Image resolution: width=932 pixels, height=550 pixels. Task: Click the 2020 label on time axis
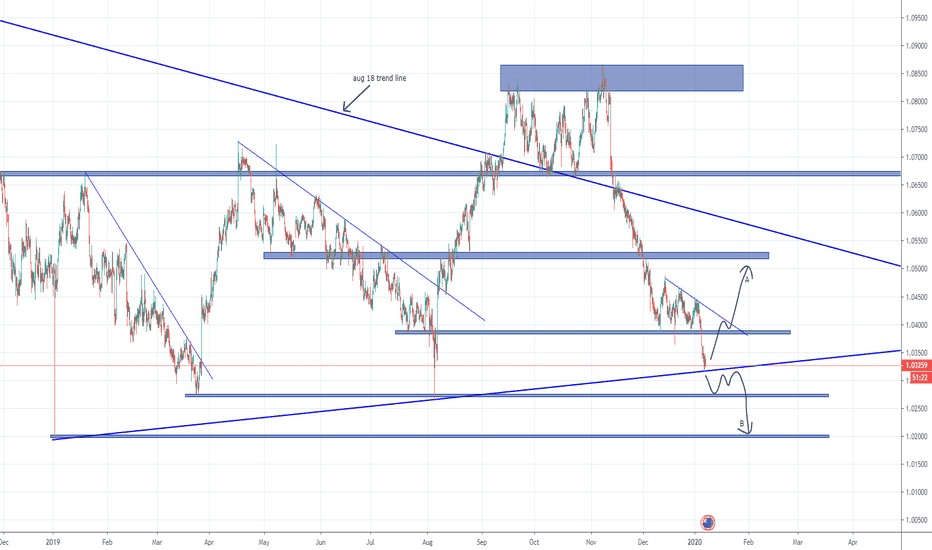(695, 542)
